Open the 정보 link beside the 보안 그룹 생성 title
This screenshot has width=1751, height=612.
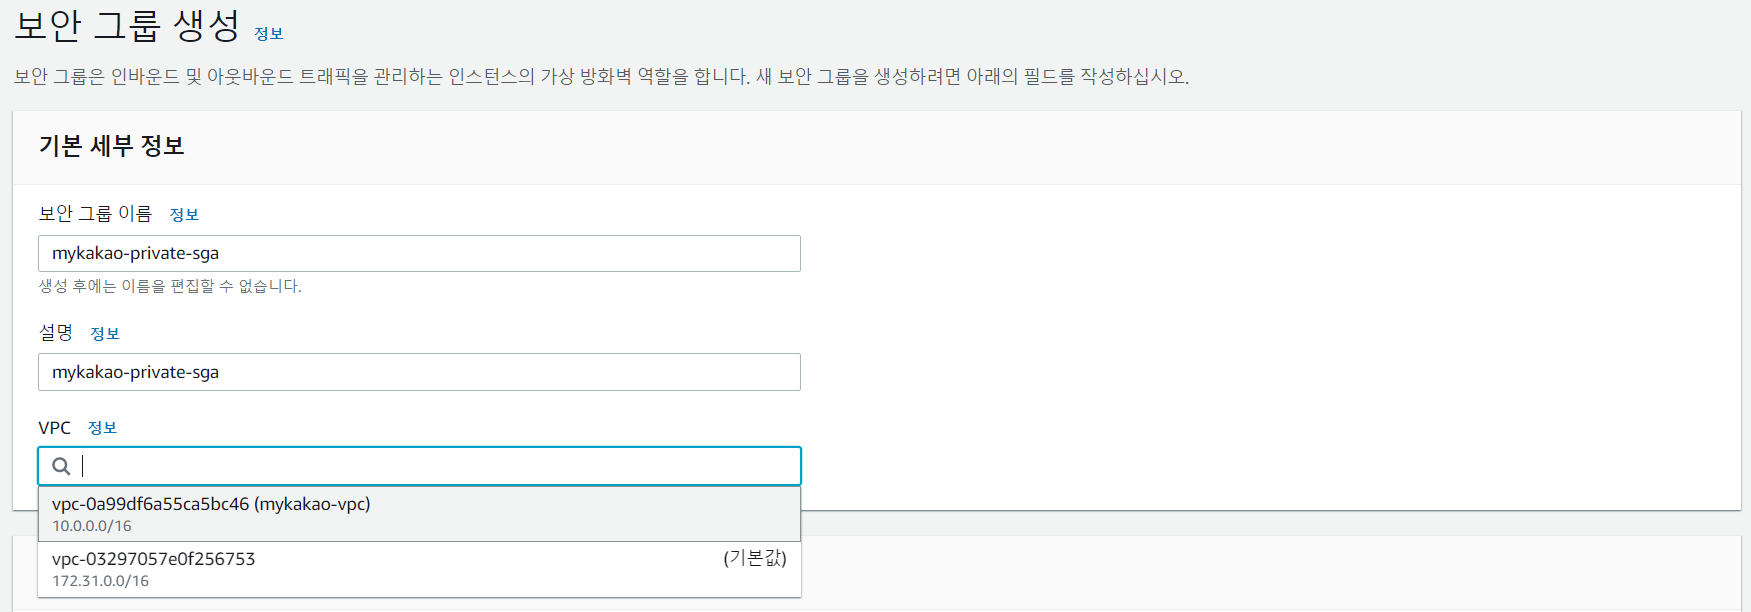(269, 34)
